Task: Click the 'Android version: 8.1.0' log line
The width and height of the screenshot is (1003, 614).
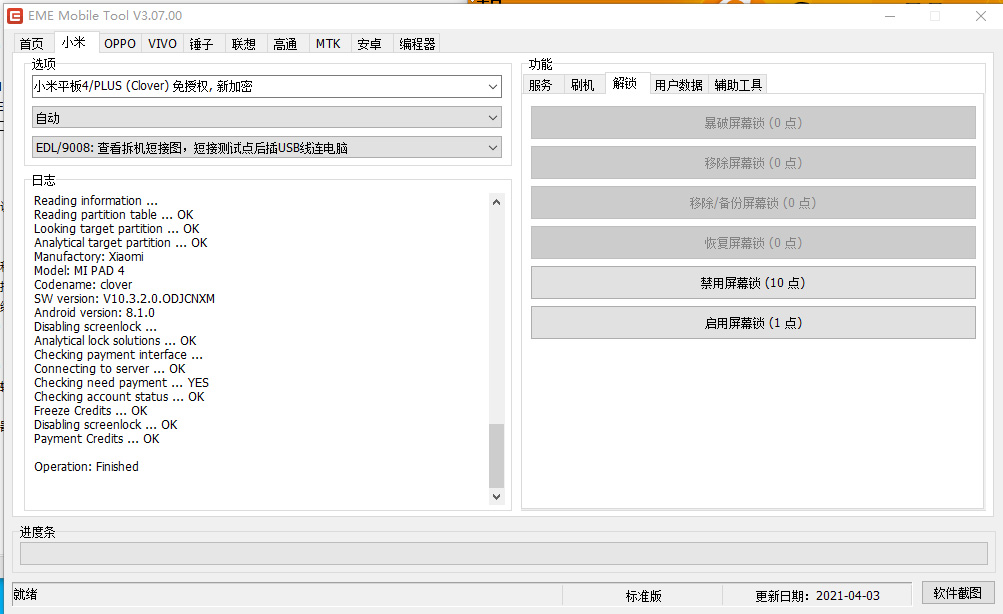Action: click(95, 313)
